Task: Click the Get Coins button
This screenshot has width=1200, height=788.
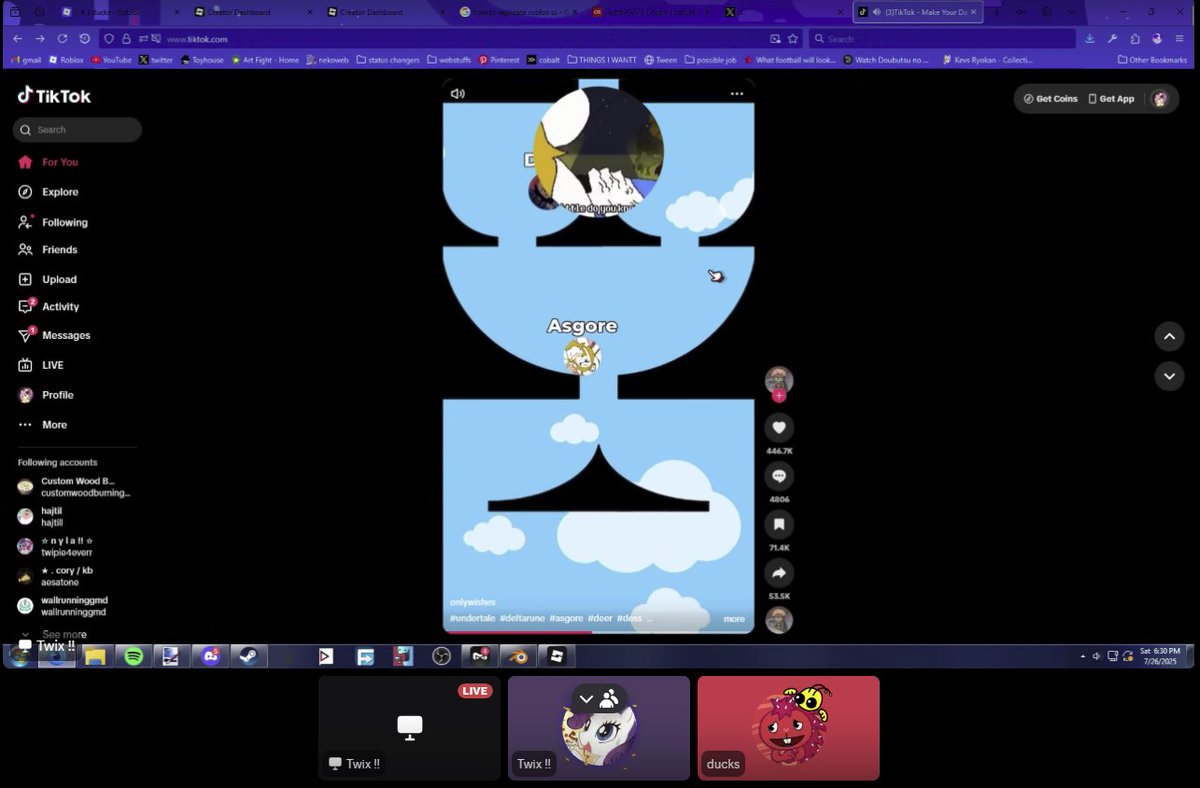Action: click(x=1050, y=99)
